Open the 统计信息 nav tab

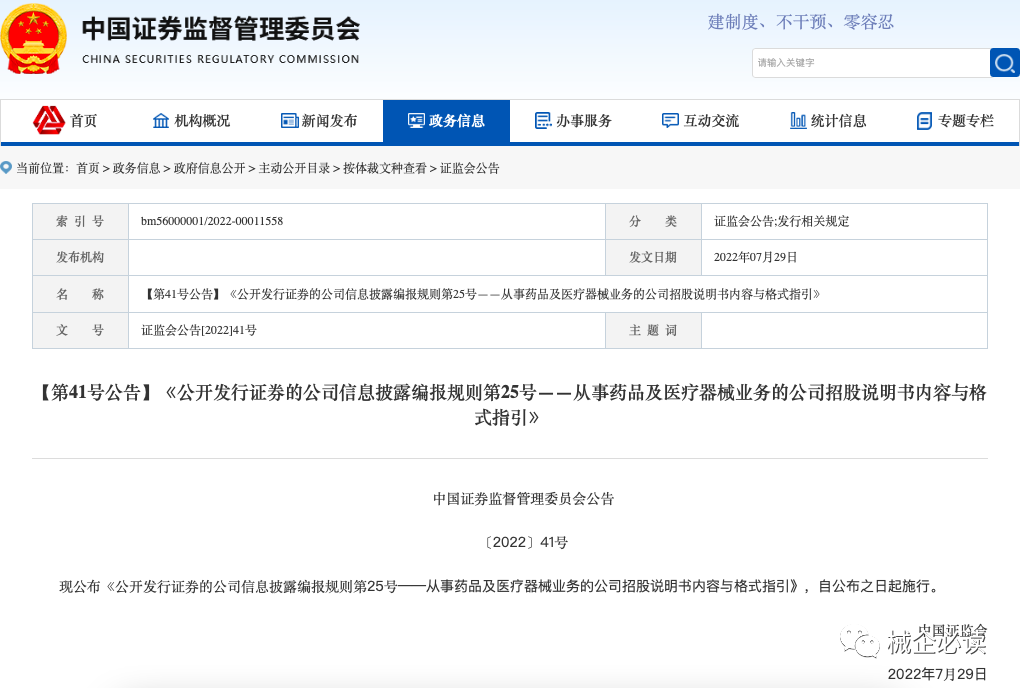[828, 121]
